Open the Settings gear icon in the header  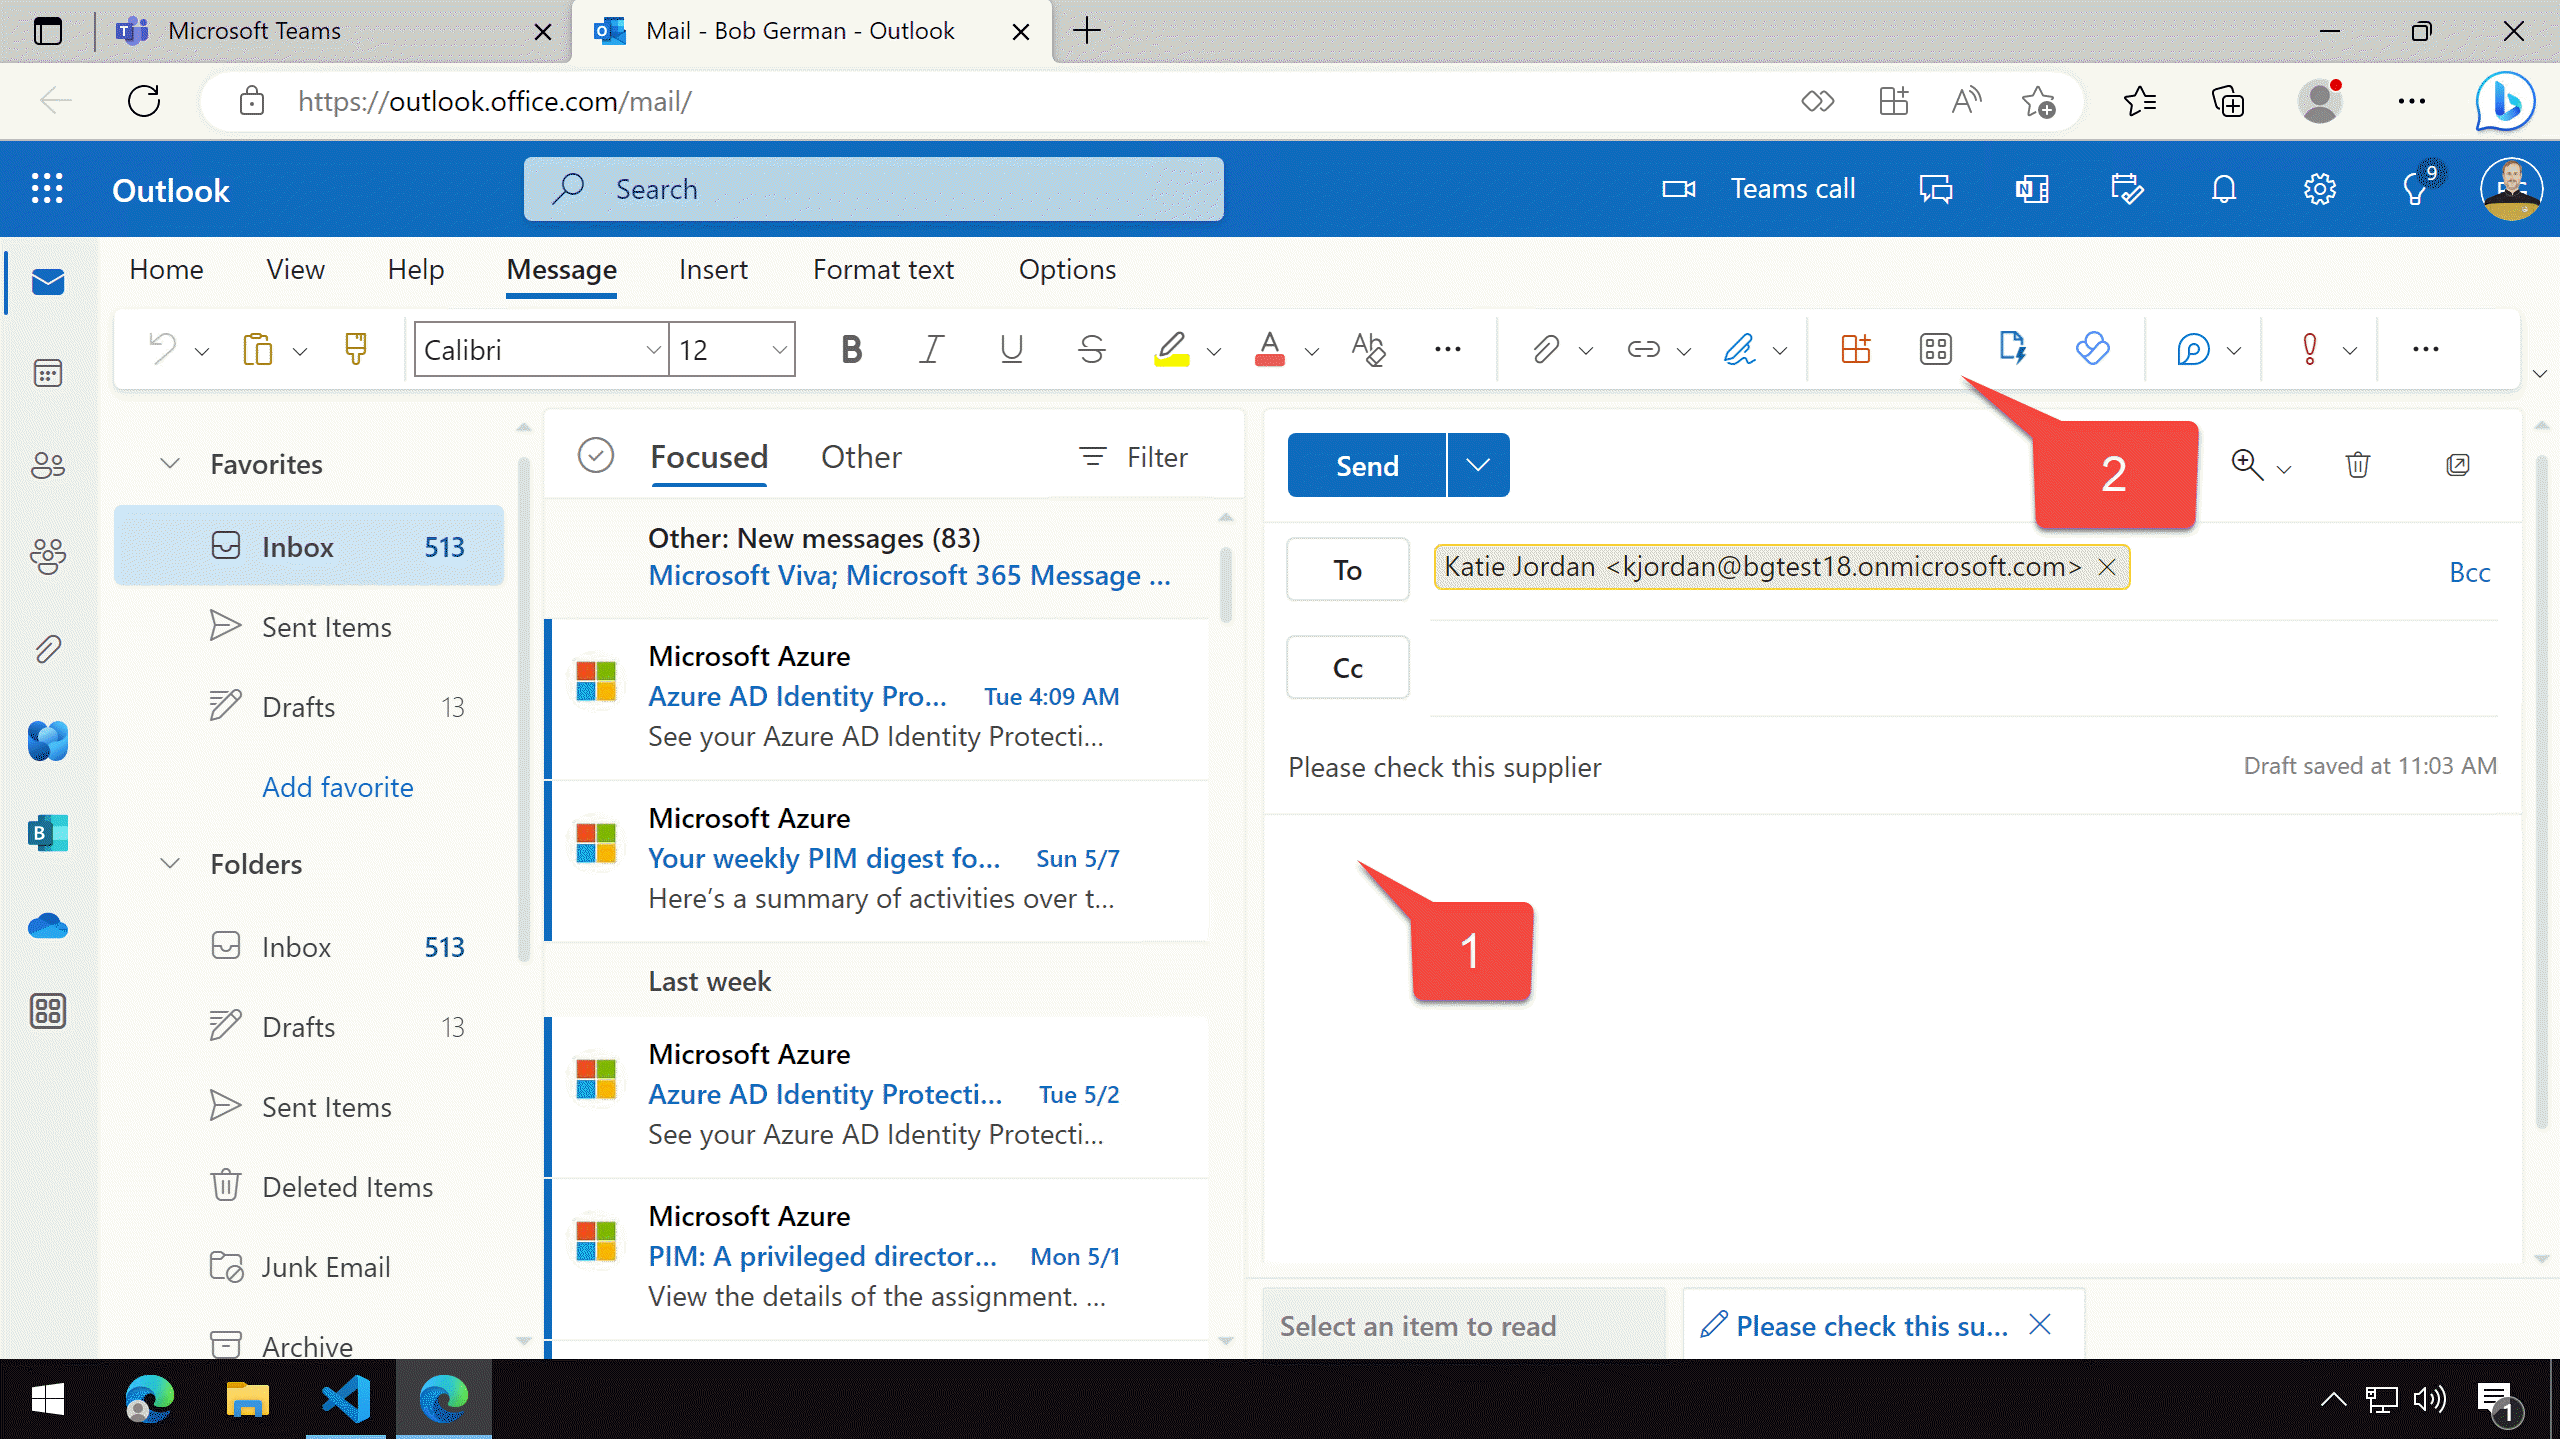pyautogui.click(x=2319, y=189)
